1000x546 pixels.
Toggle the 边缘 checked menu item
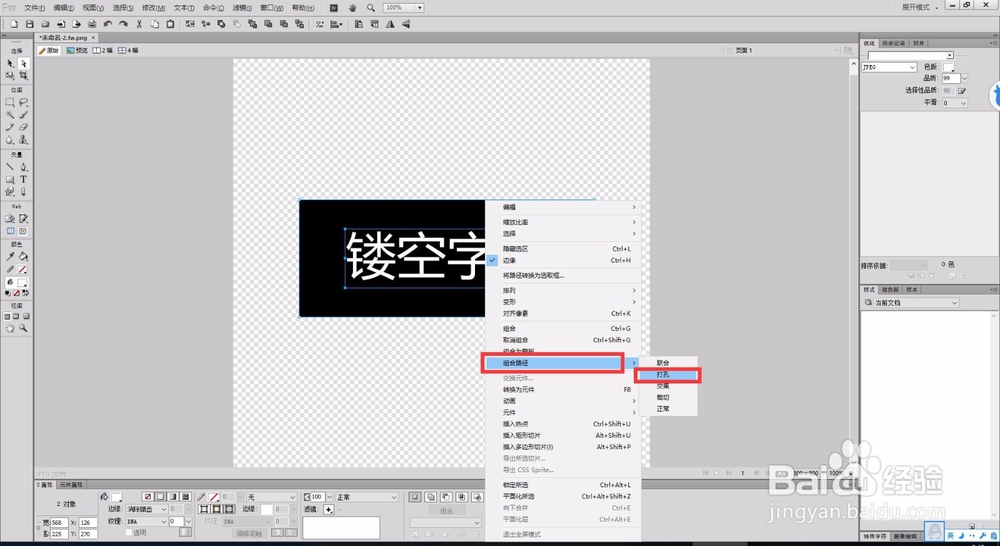(x=560, y=260)
